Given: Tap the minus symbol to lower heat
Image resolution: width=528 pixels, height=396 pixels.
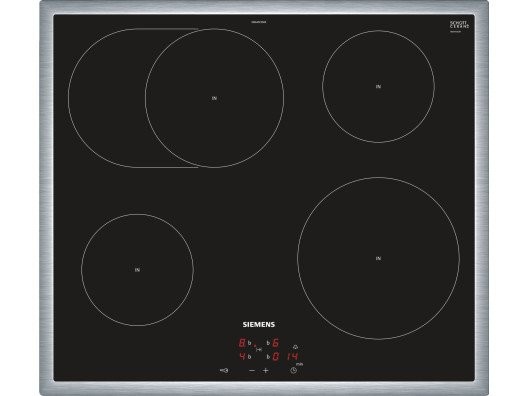Looking at the screenshot, I should [252, 370].
